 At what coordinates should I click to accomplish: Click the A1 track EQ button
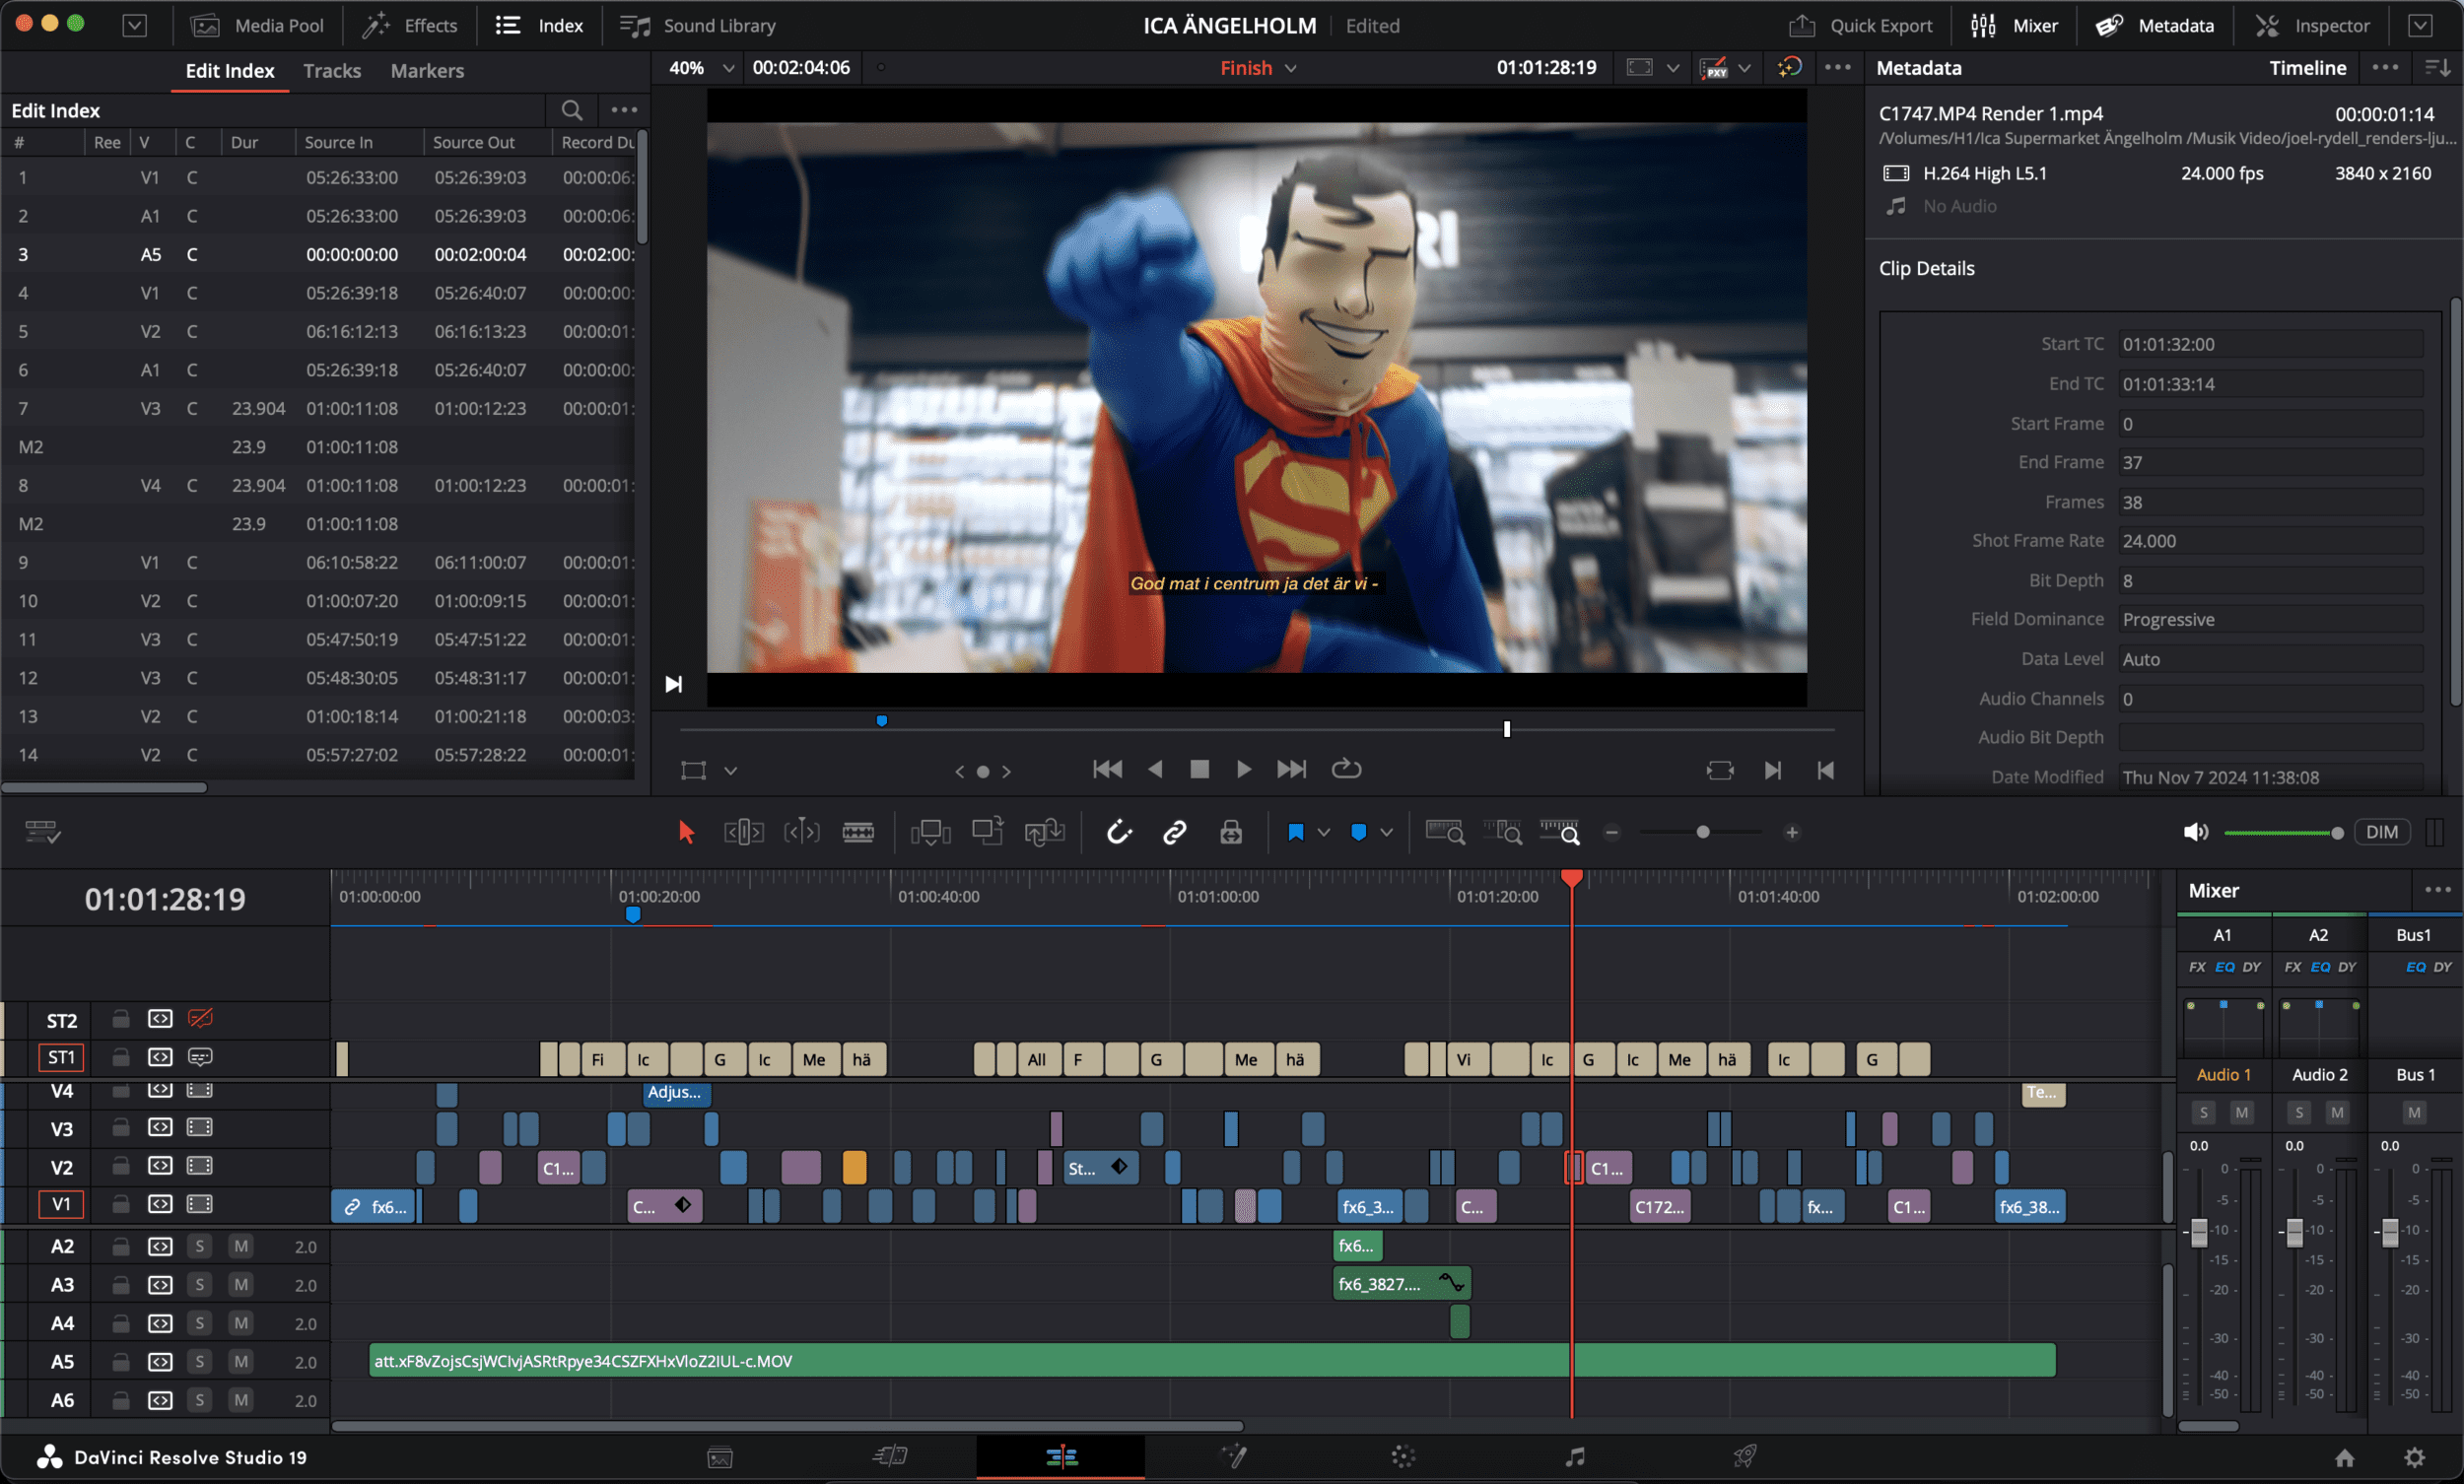pyautogui.click(x=2224, y=967)
